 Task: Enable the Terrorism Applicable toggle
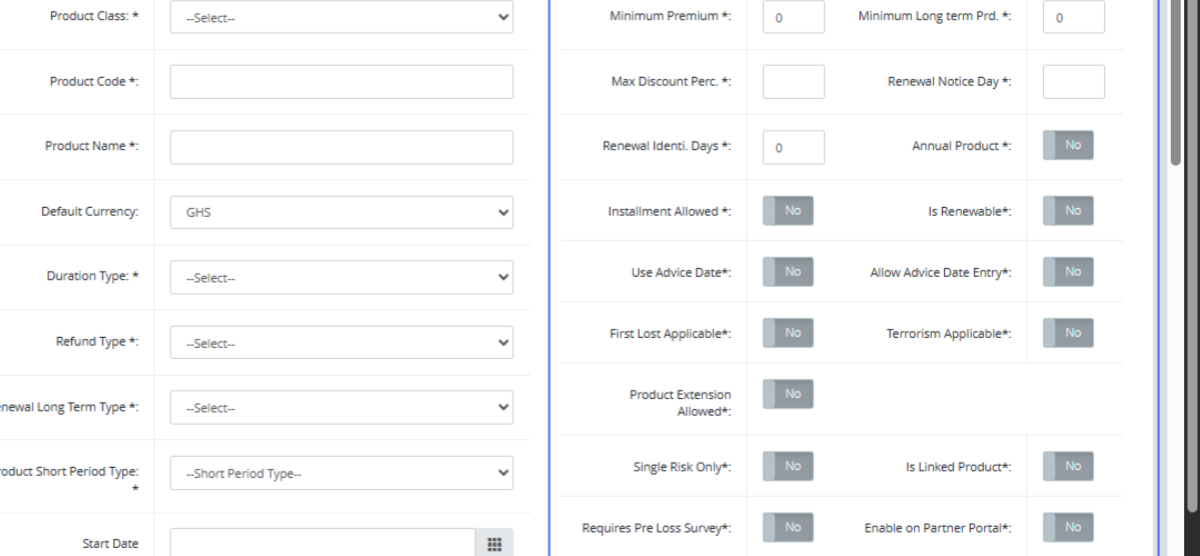point(1068,333)
